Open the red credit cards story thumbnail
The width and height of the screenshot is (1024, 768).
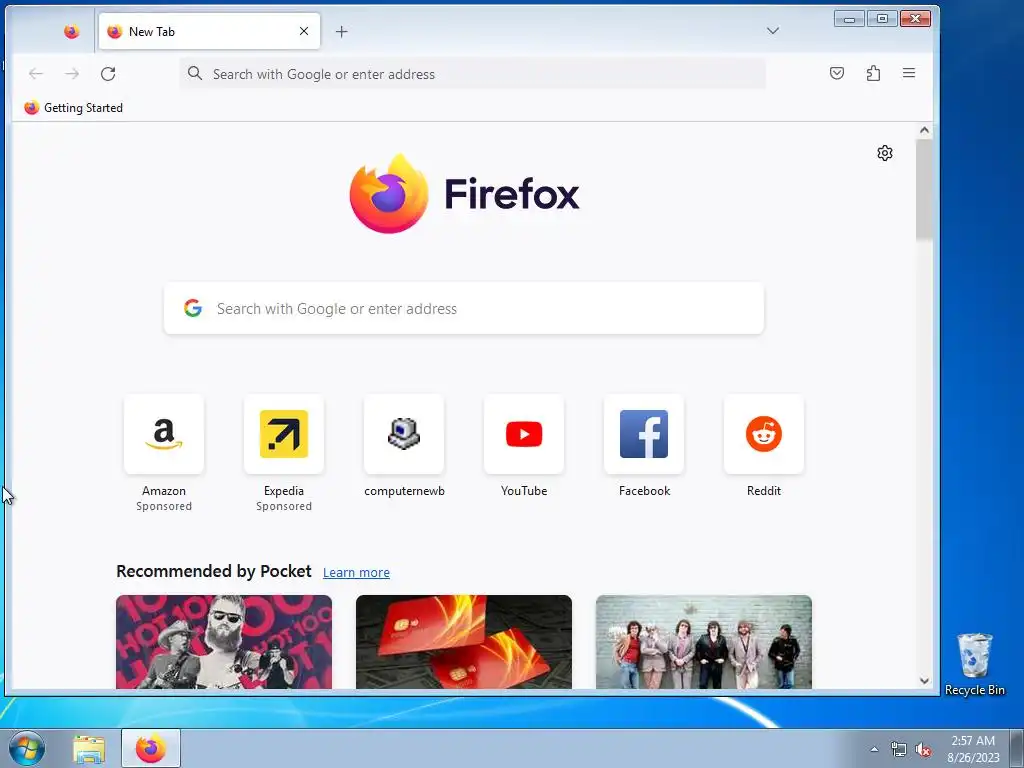[x=464, y=642]
